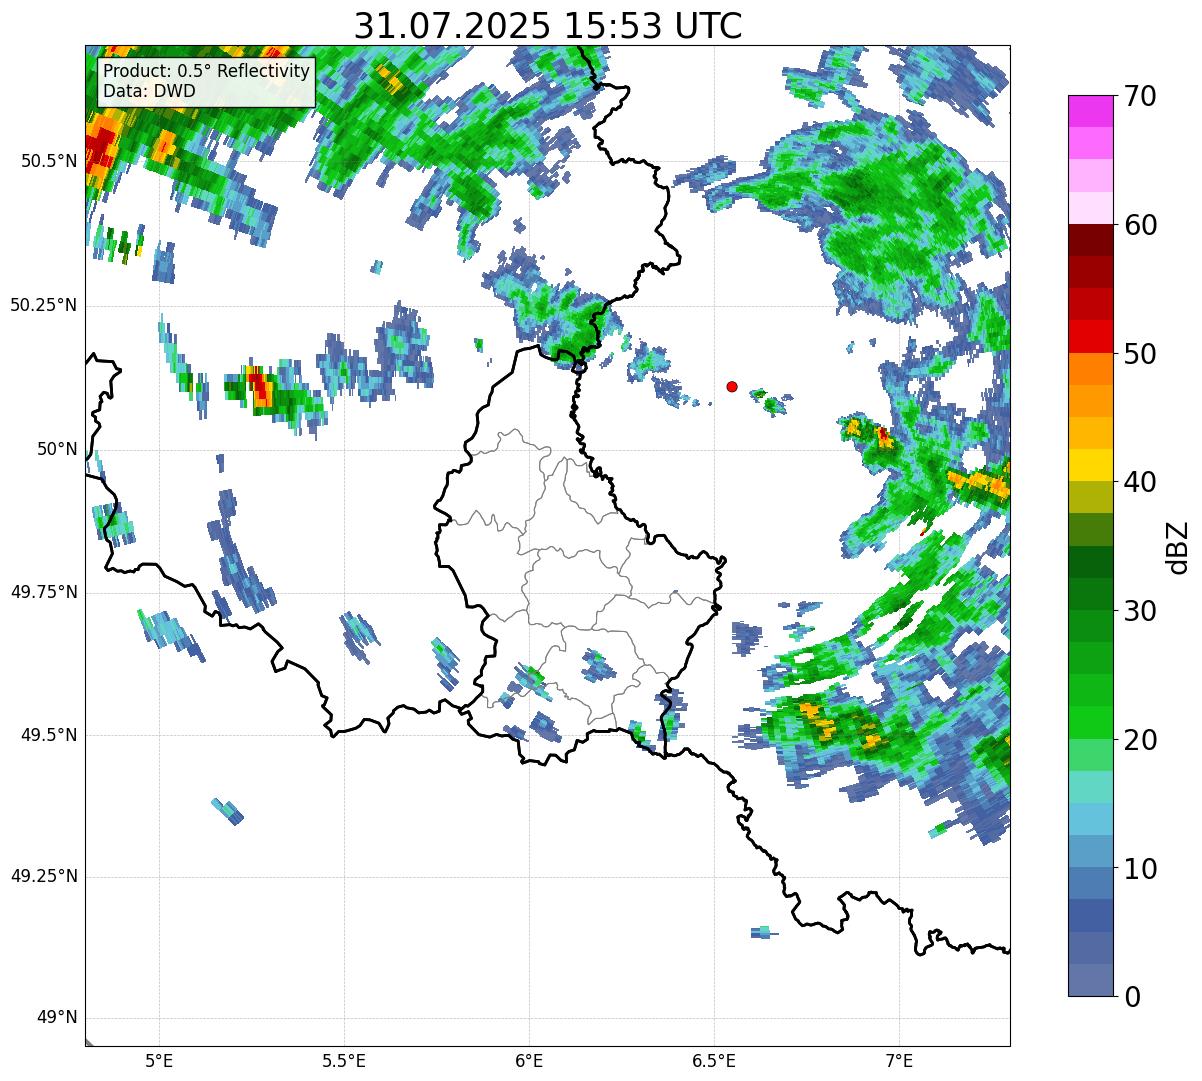1202x1081 pixels.
Task: Click the 5°E longitude label
Action: tap(159, 1061)
